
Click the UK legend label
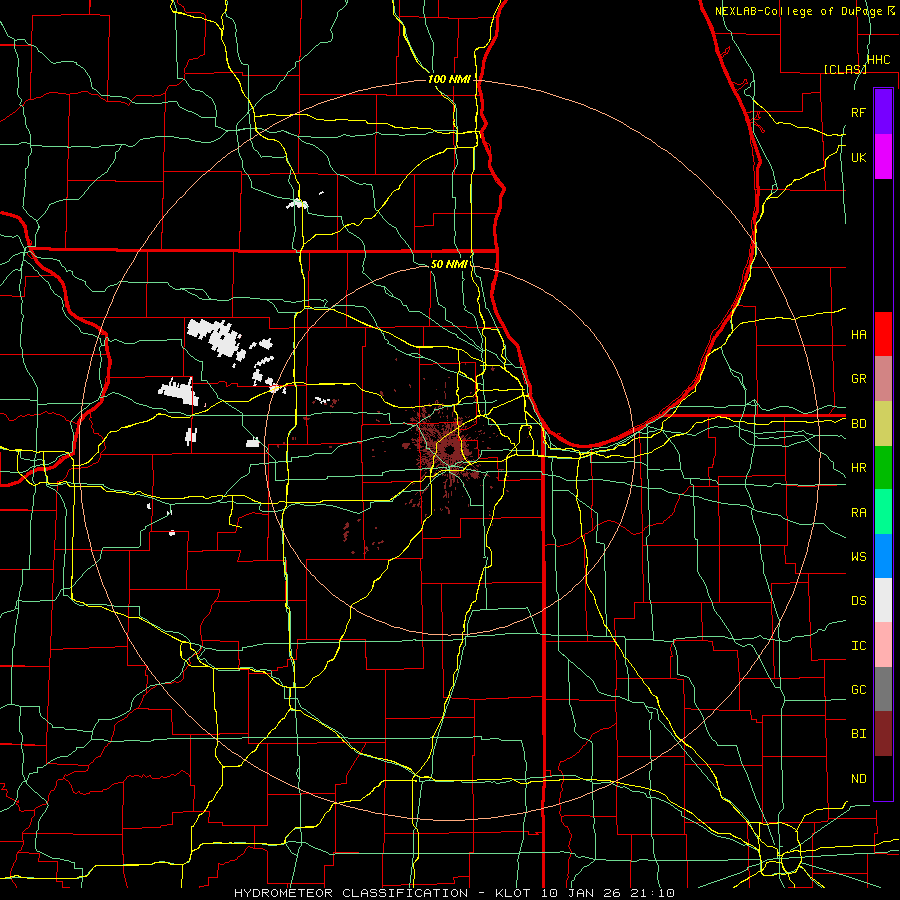tap(858, 157)
